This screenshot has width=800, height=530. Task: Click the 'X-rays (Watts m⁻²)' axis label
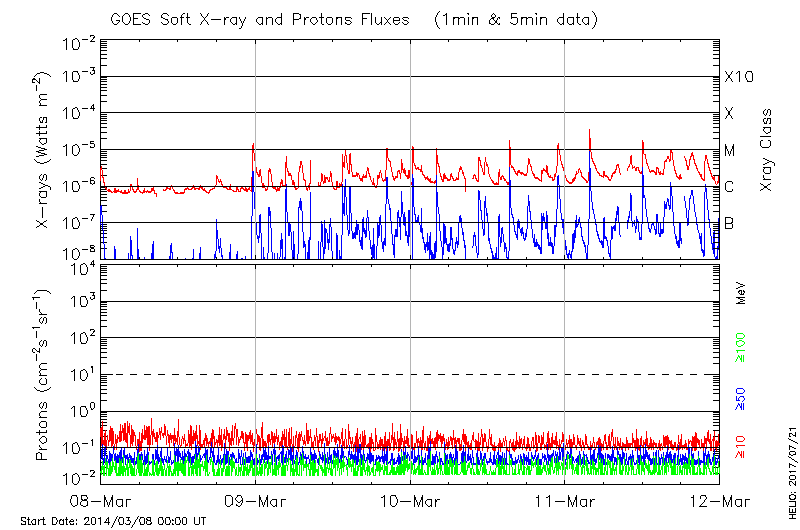click(44, 150)
